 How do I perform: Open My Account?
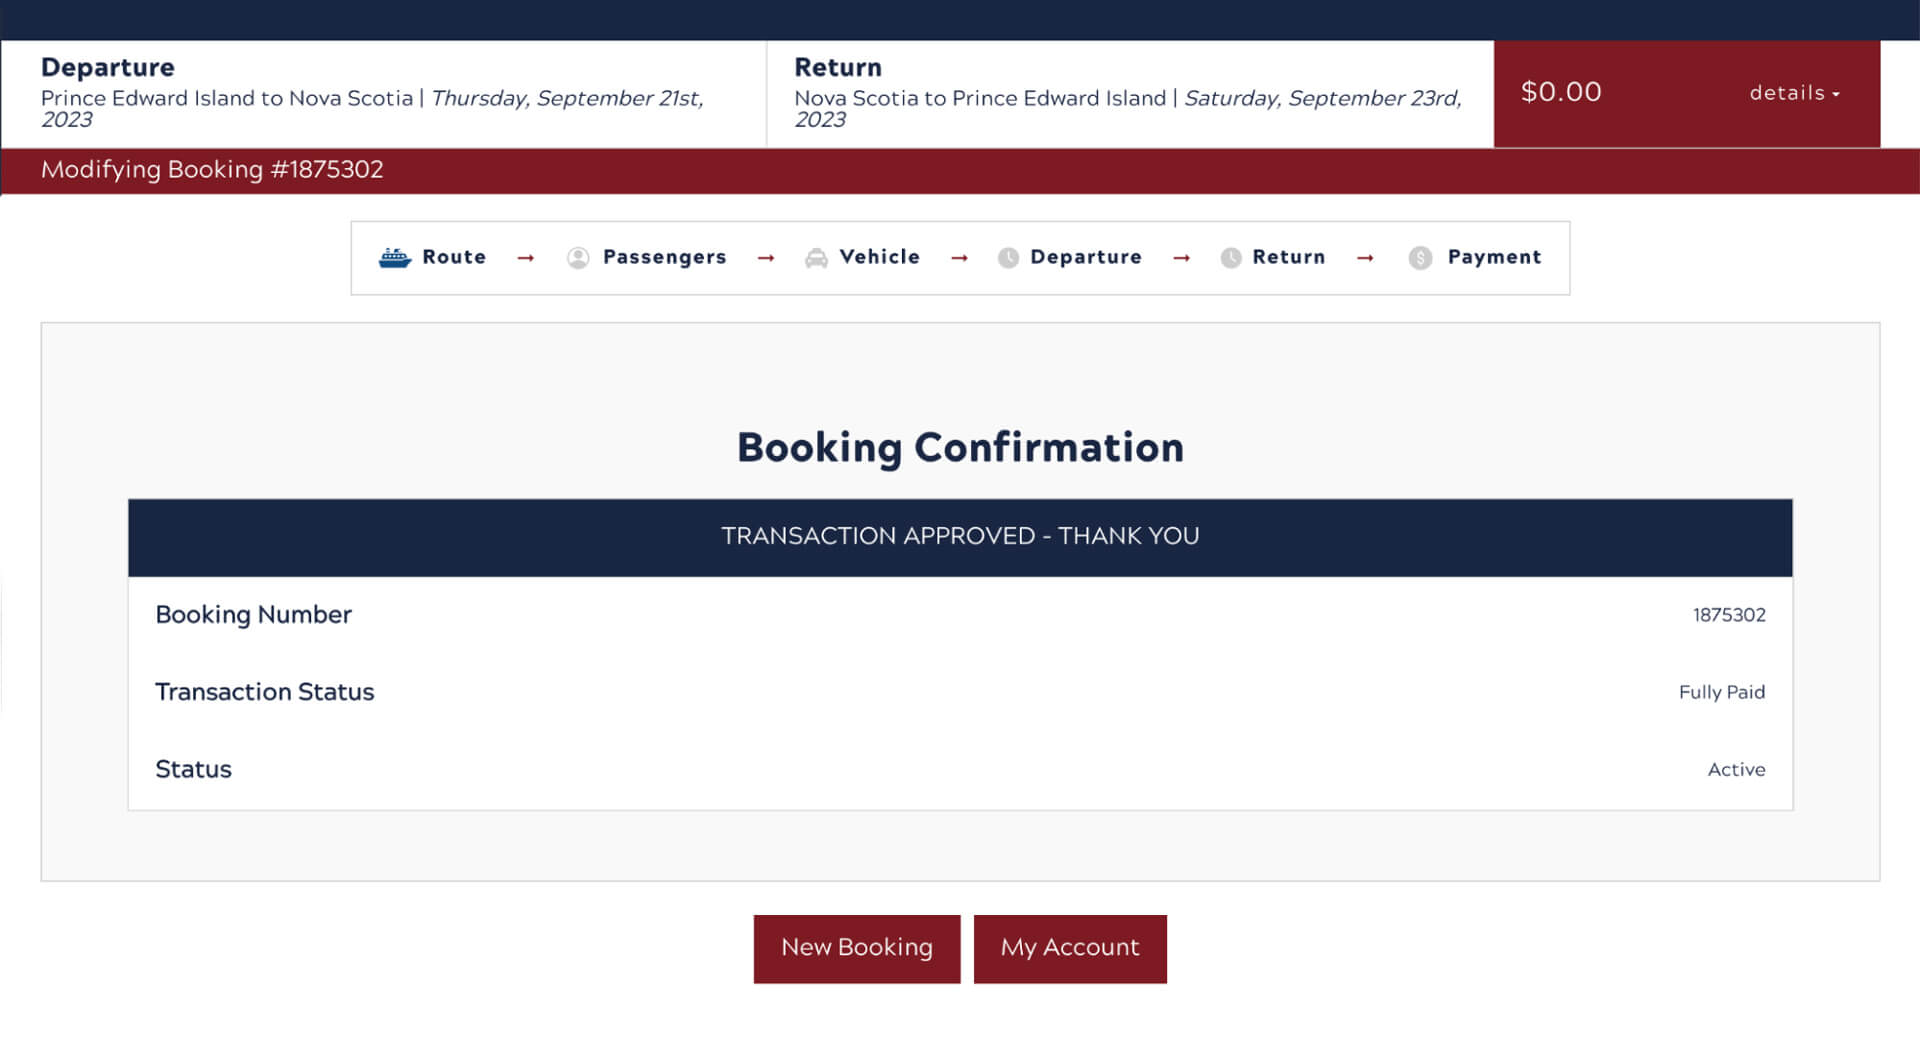[x=1070, y=948]
